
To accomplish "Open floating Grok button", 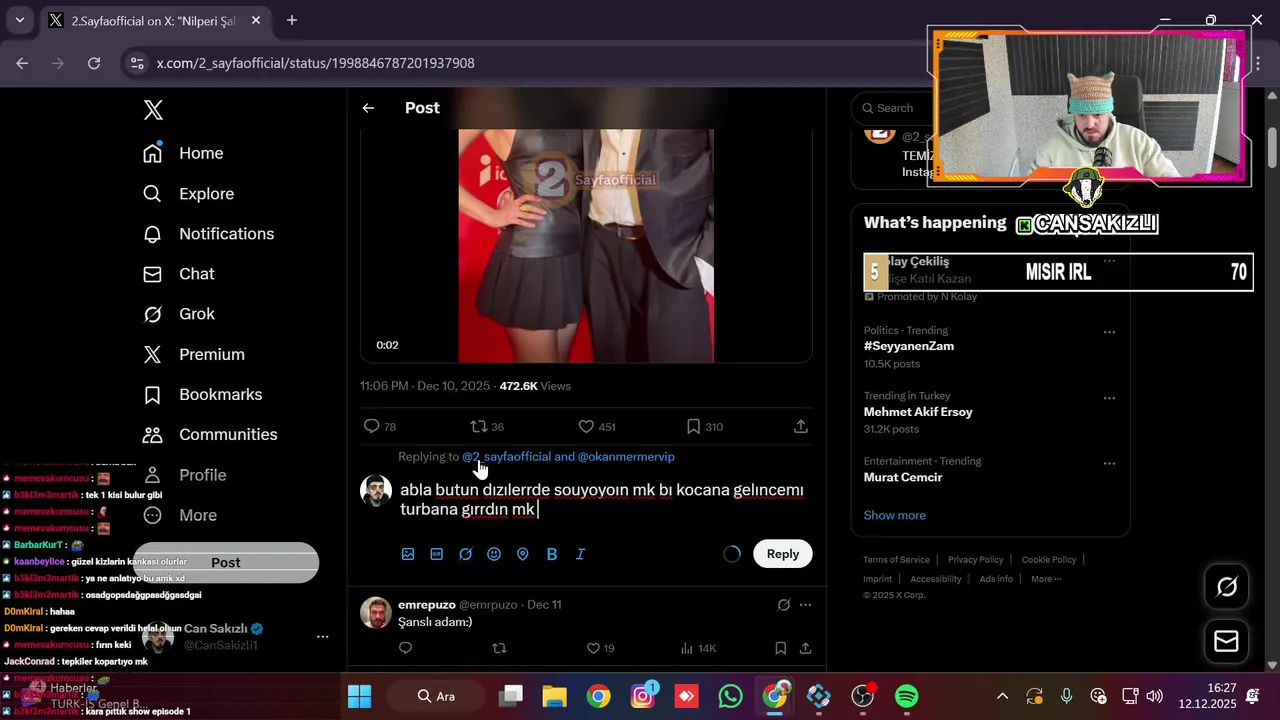I will click(x=1227, y=587).
